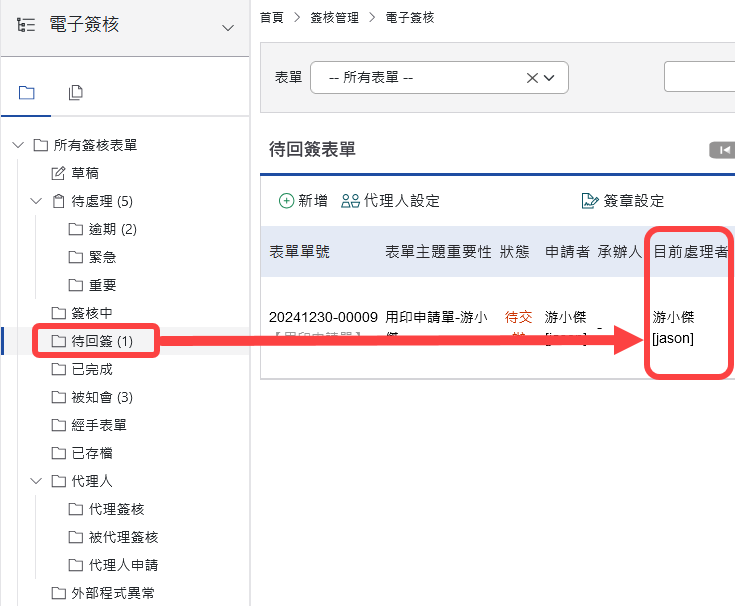Click folder icon beside 已完成
The height and width of the screenshot is (606, 735).
tap(58, 369)
